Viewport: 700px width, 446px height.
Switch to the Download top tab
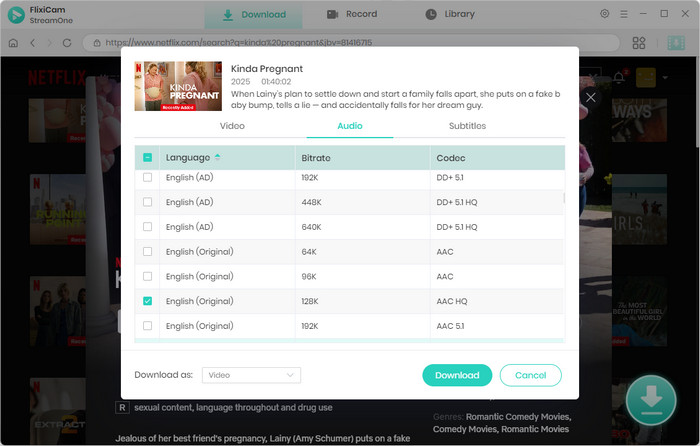254,15
